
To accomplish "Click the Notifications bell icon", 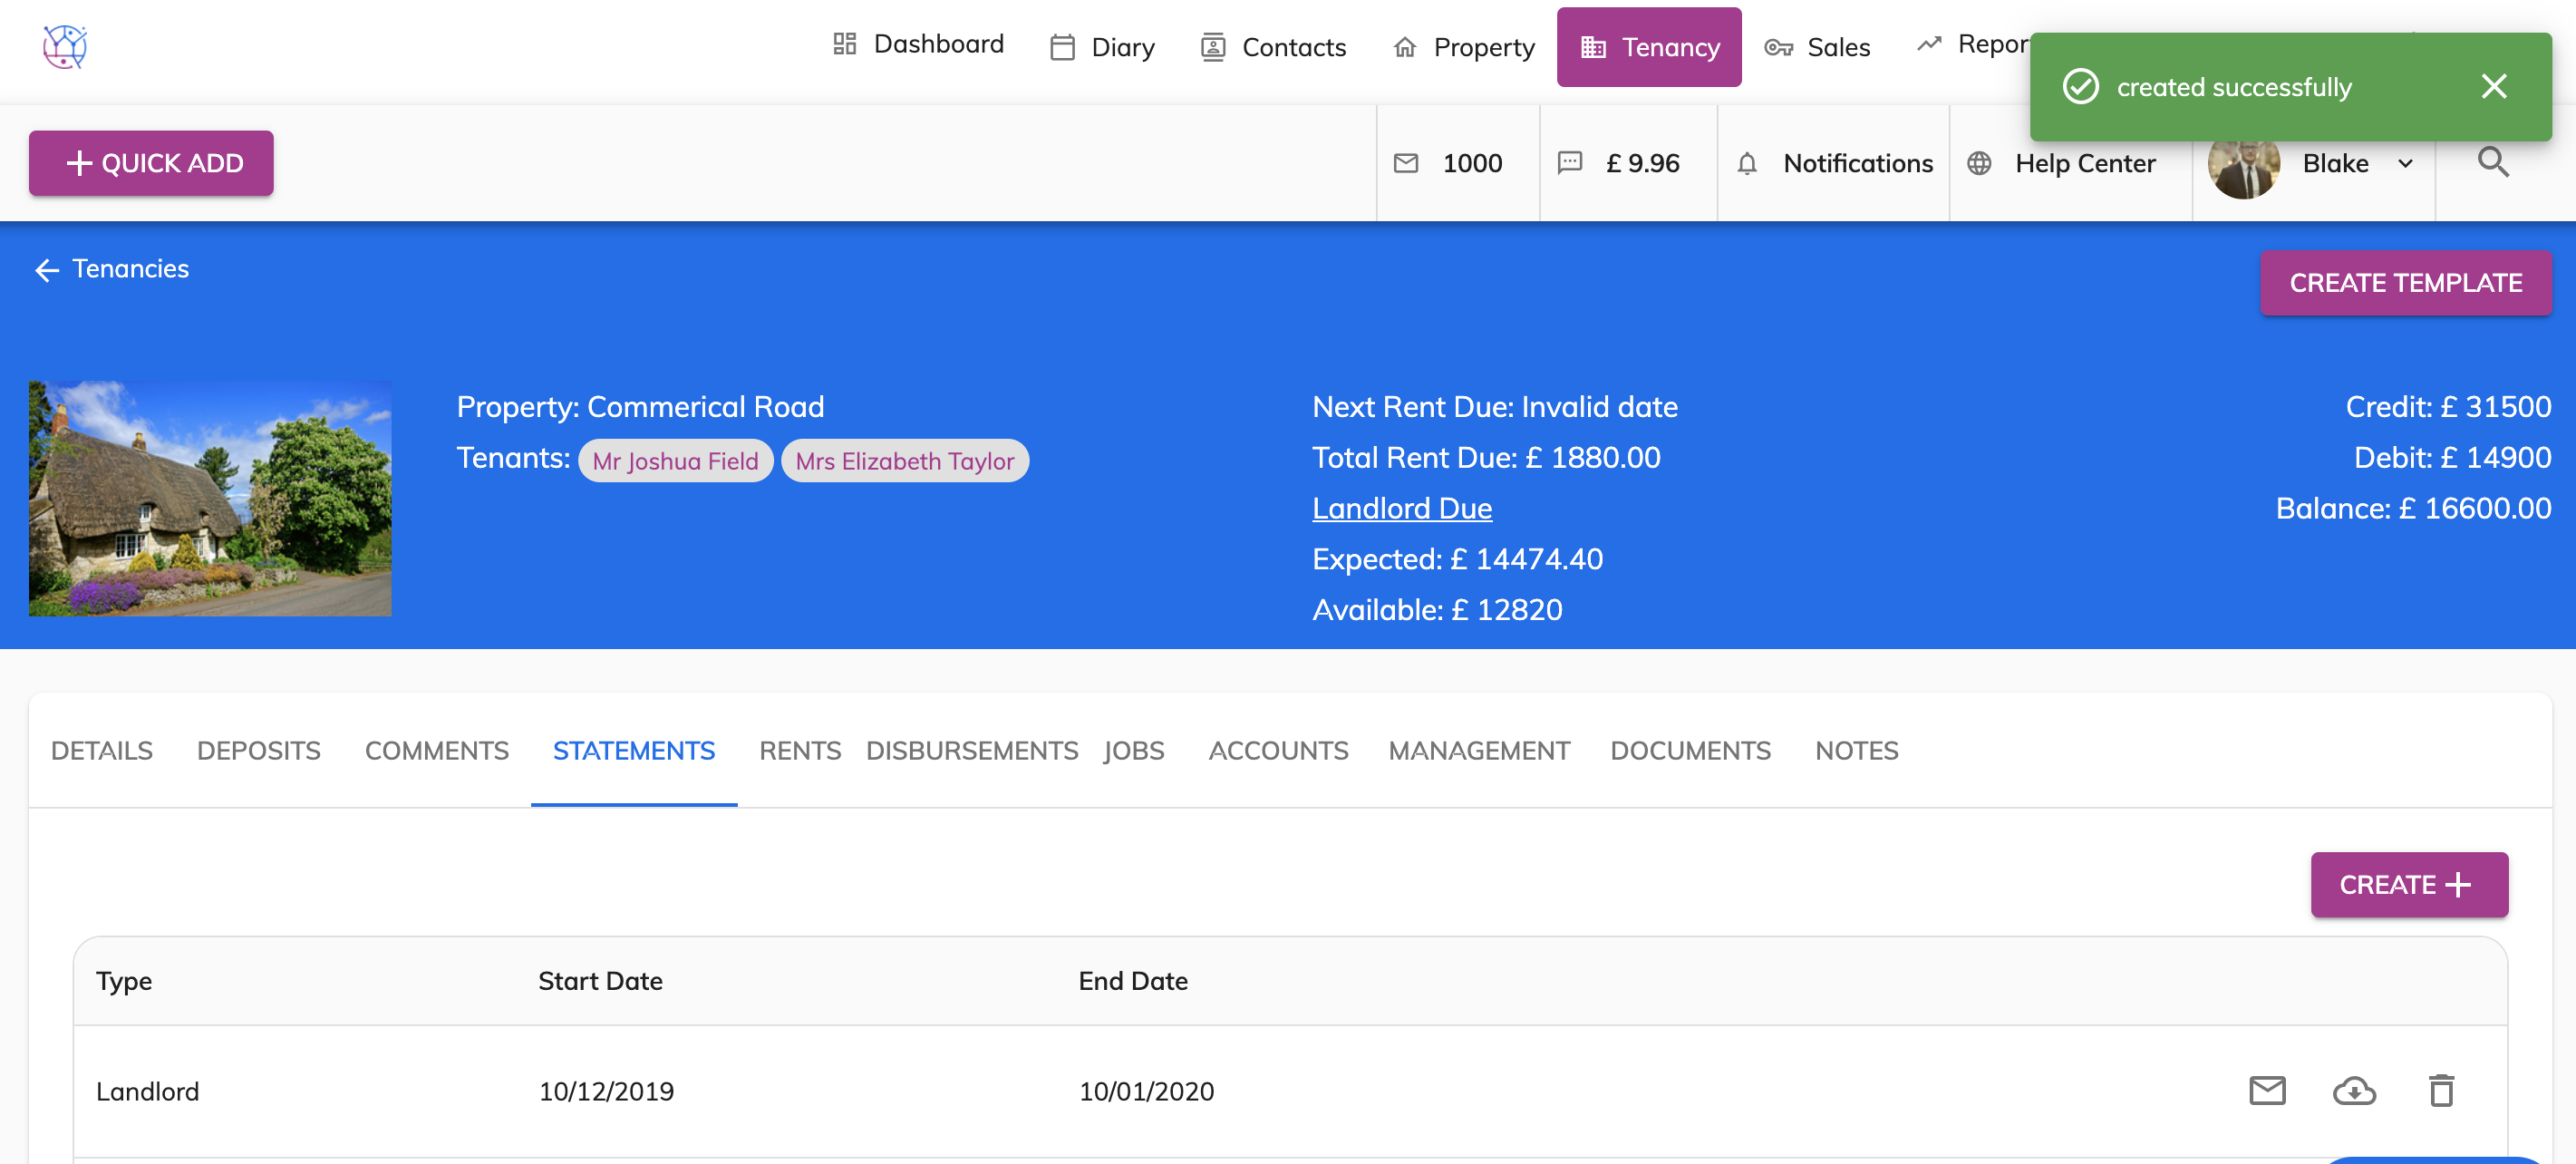I will (x=1746, y=164).
